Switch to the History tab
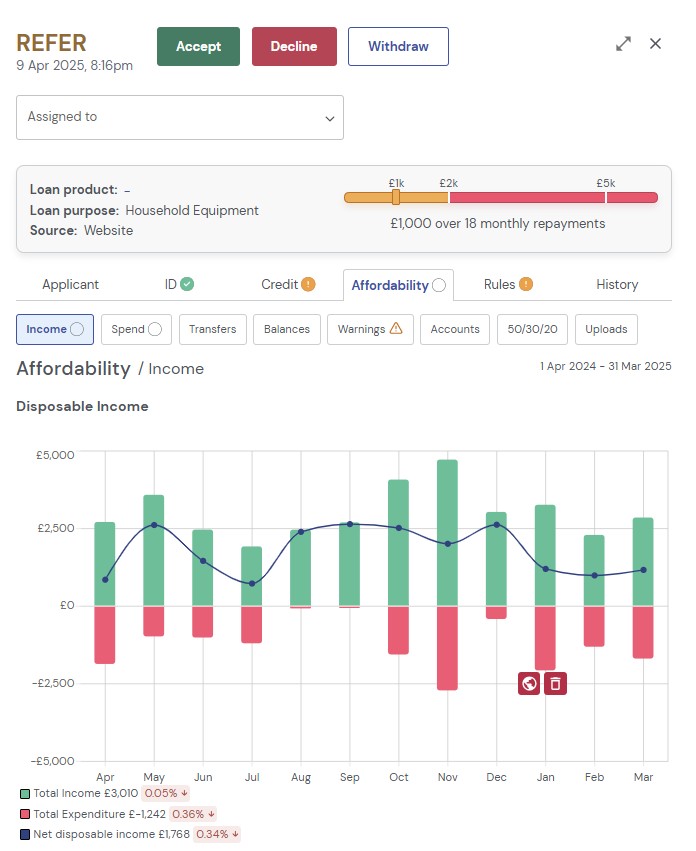Screen dimensions: 696x851 (x=617, y=284)
